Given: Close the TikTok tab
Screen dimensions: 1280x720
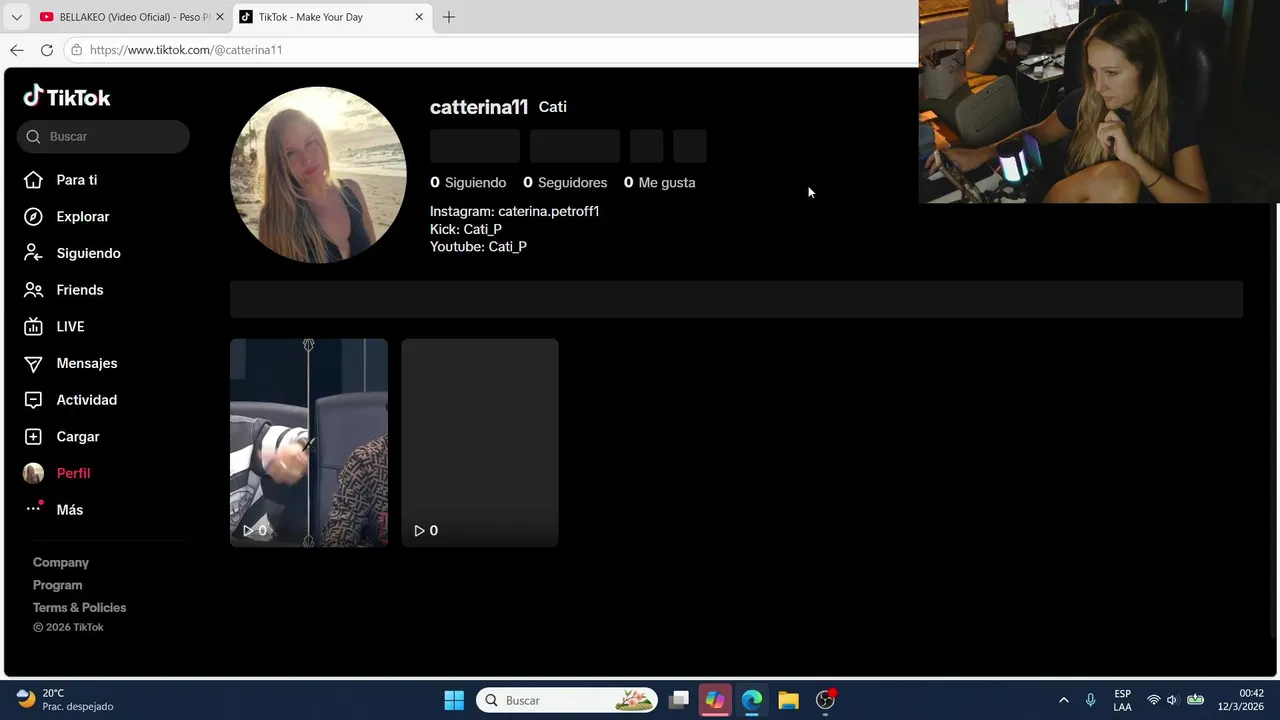Looking at the screenshot, I should coord(419,17).
